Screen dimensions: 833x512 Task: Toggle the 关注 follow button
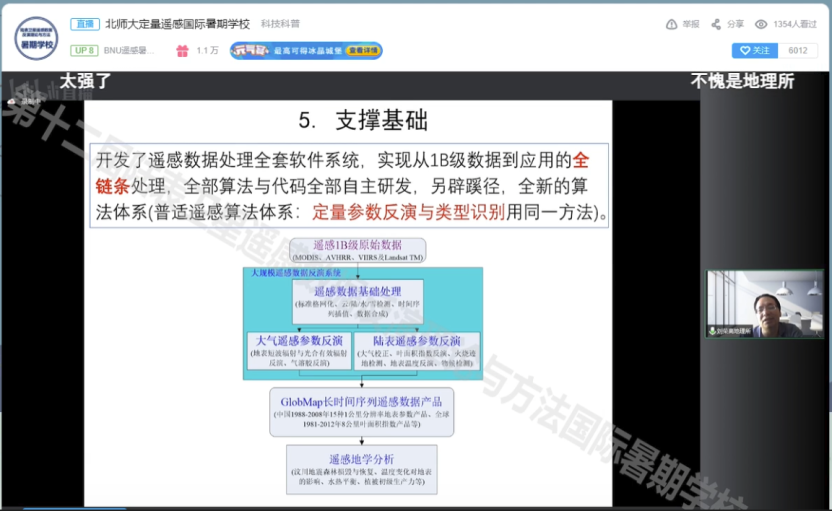point(754,50)
